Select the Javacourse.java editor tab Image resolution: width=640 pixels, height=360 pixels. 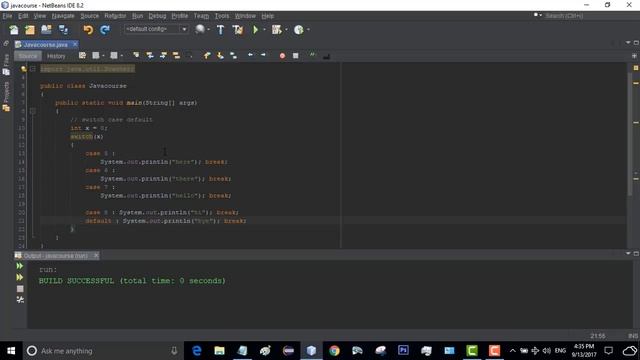pyautogui.click(x=45, y=44)
